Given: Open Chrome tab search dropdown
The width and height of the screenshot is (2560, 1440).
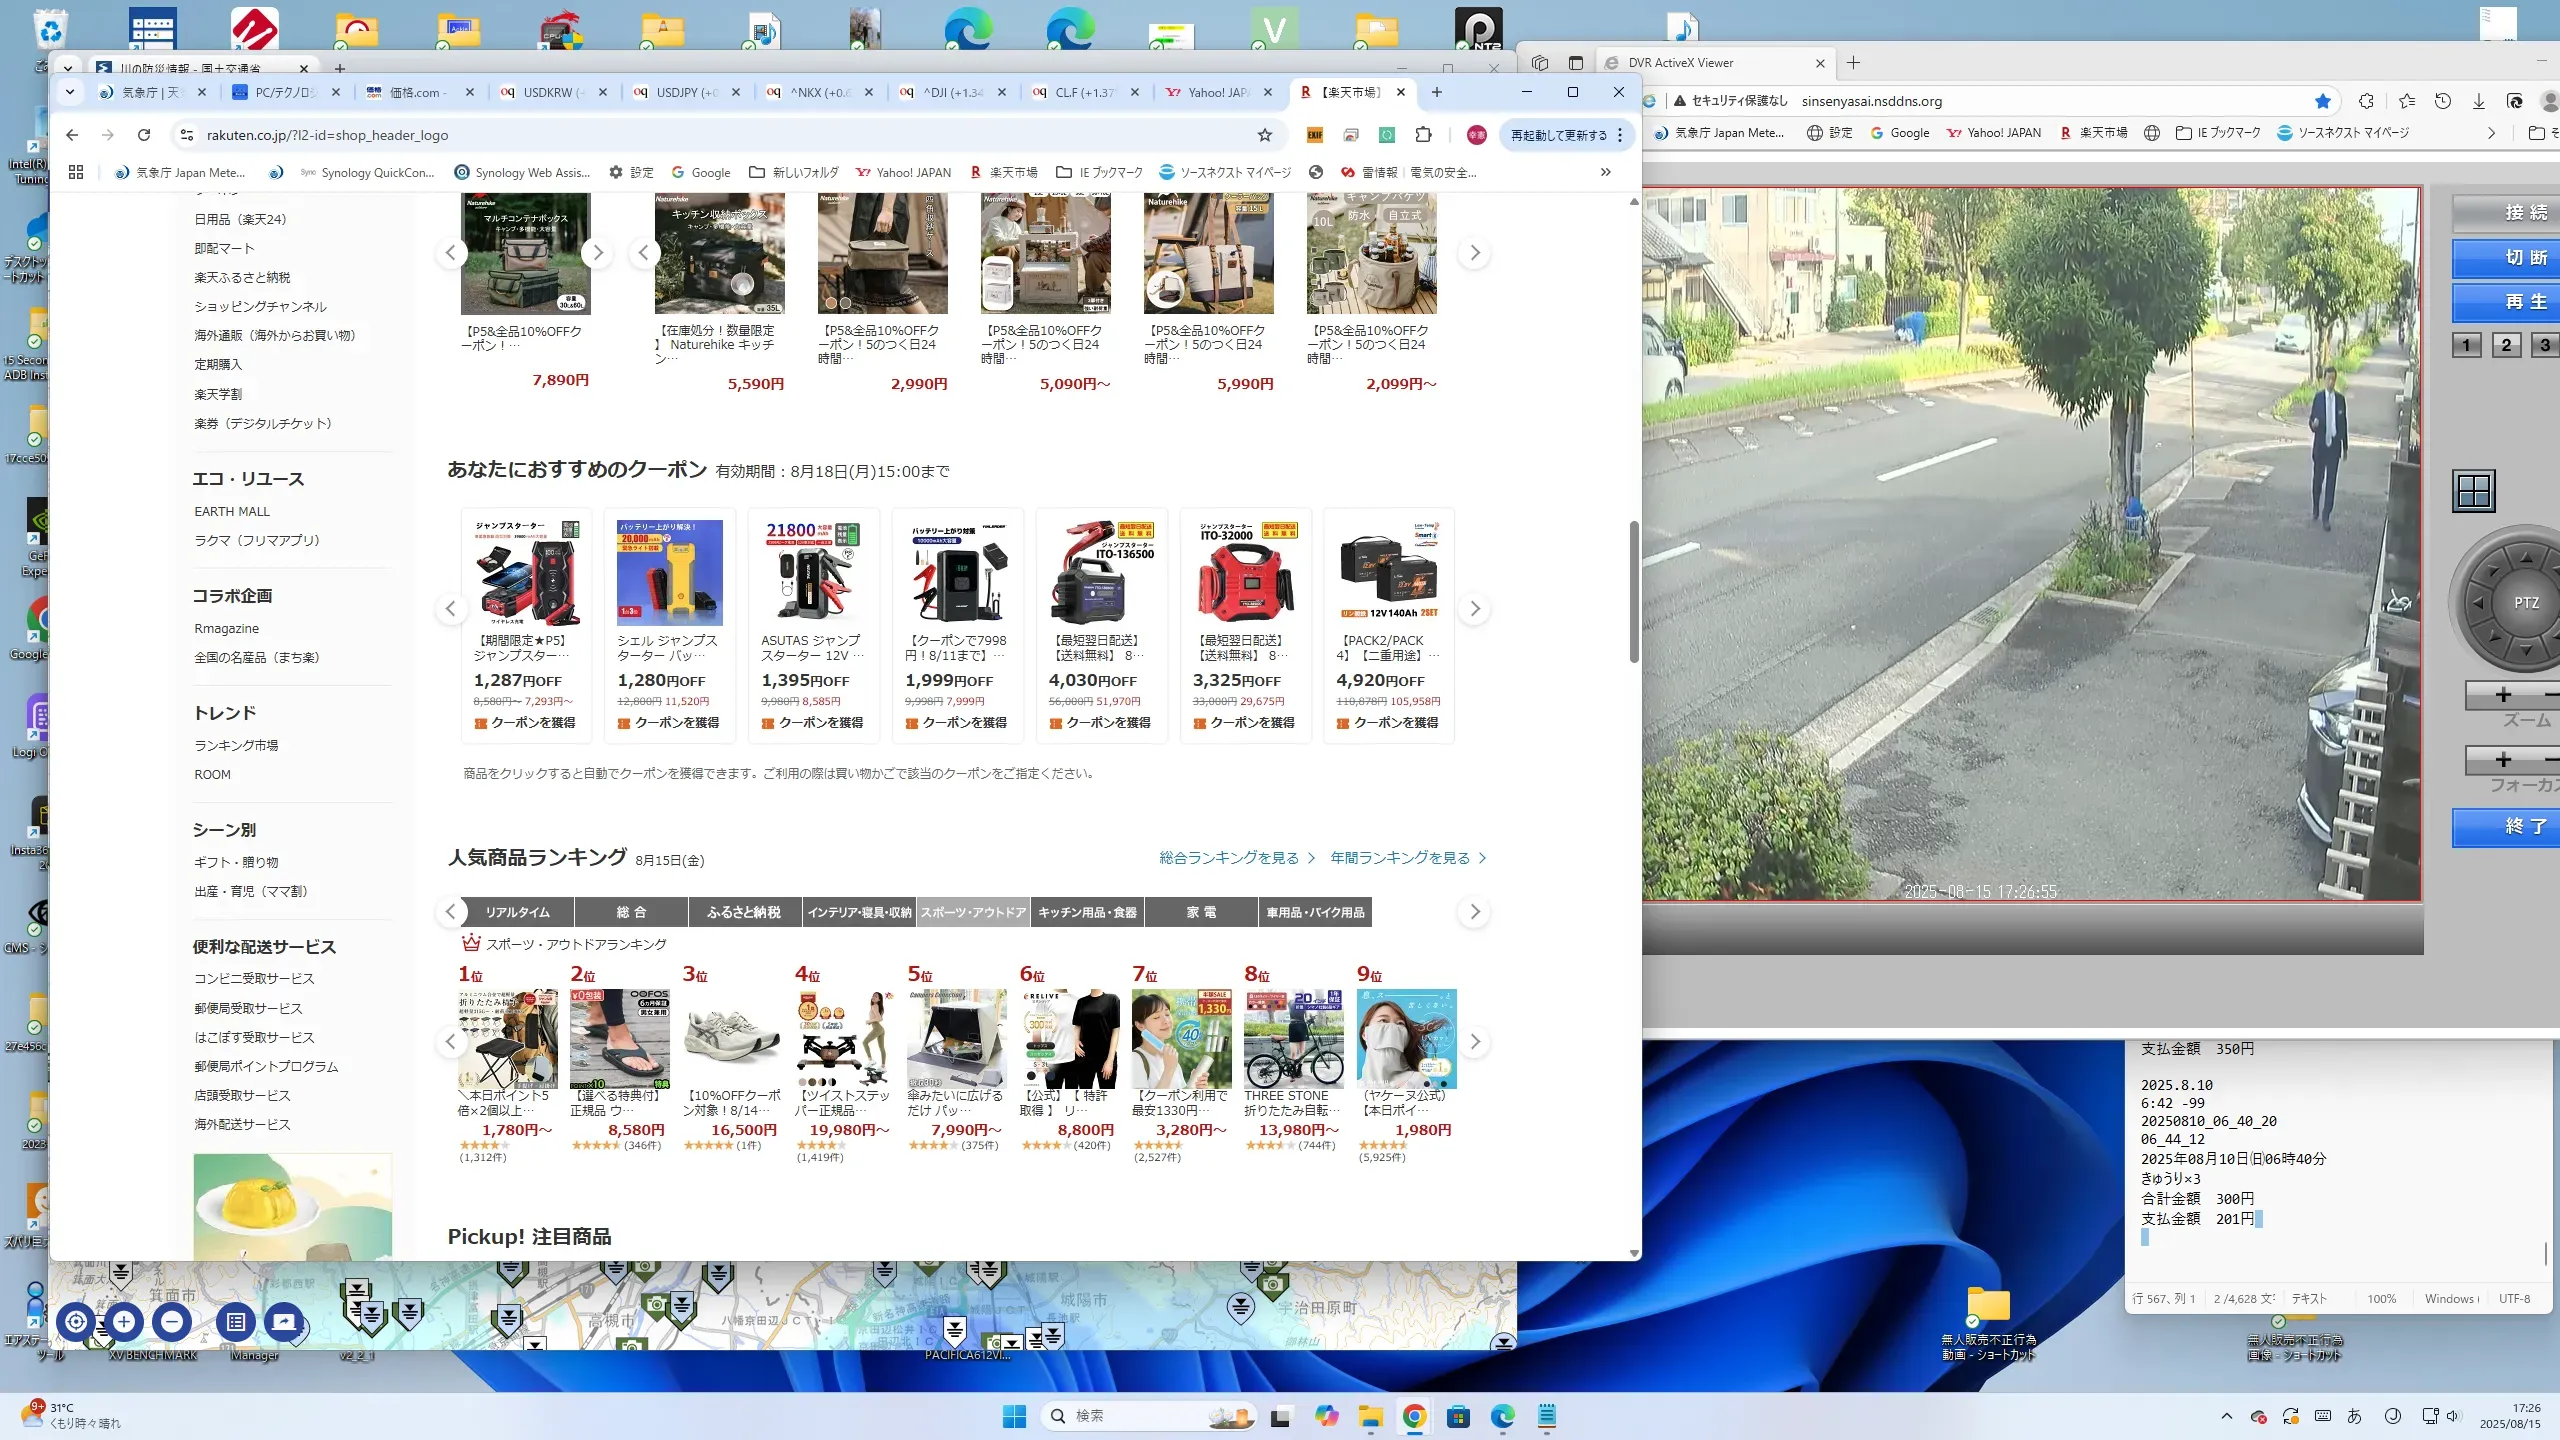Looking at the screenshot, I should (69, 92).
